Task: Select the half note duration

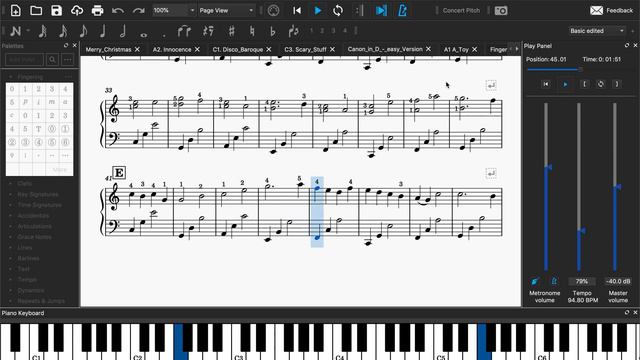Action: tap(123, 31)
